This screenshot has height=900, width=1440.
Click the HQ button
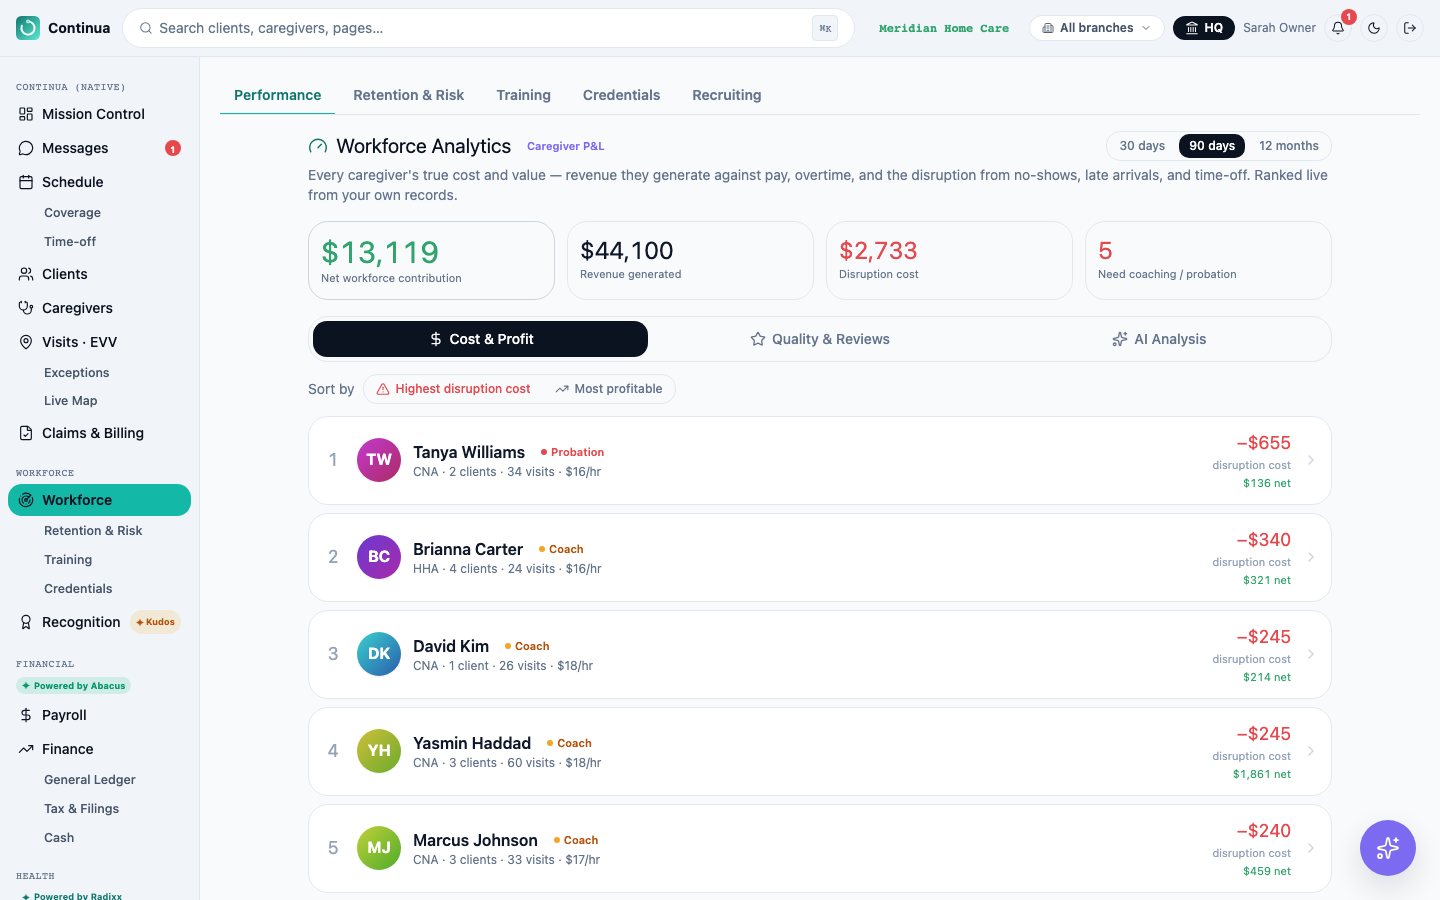1204,28
